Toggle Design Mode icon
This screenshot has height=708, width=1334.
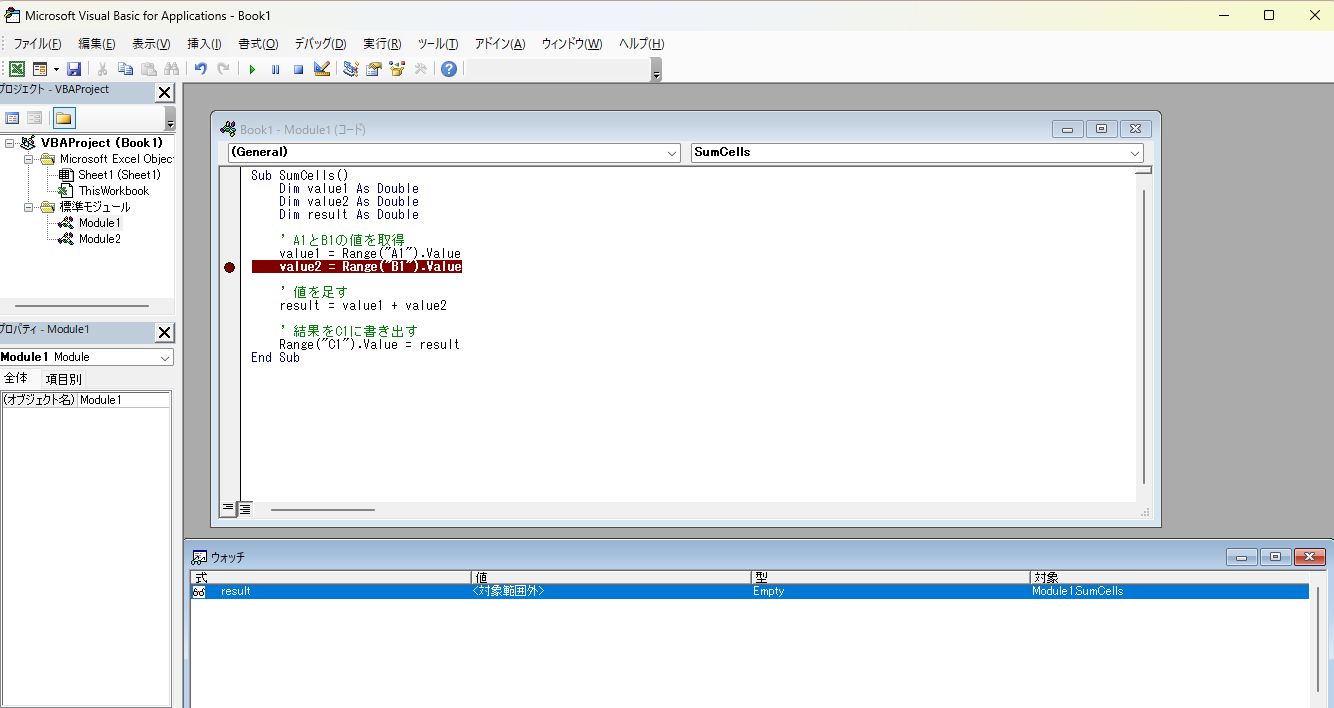click(x=322, y=69)
